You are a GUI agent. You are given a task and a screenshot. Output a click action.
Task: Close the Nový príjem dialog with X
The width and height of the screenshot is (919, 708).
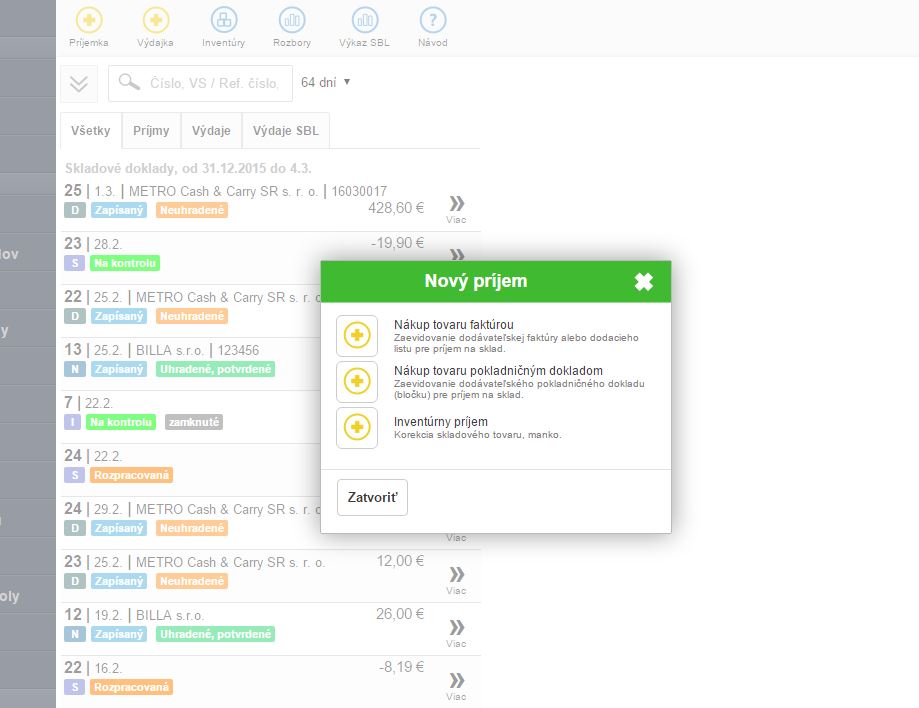[x=644, y=282]
